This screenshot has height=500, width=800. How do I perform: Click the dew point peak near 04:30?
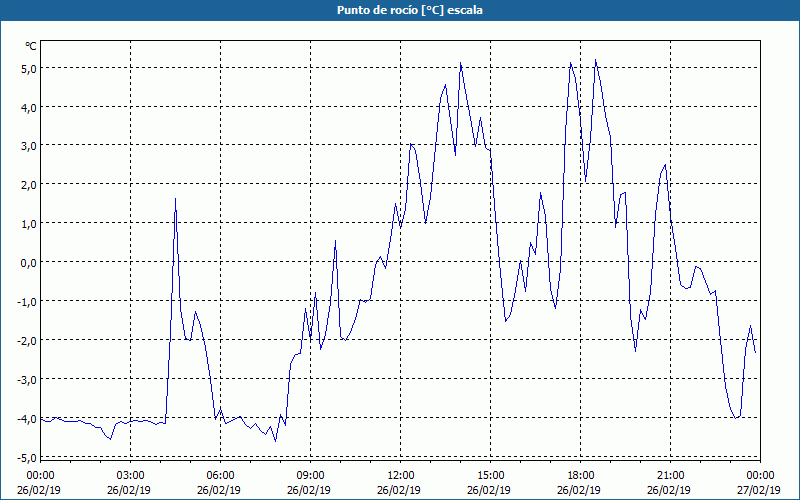tap(176, 199)
